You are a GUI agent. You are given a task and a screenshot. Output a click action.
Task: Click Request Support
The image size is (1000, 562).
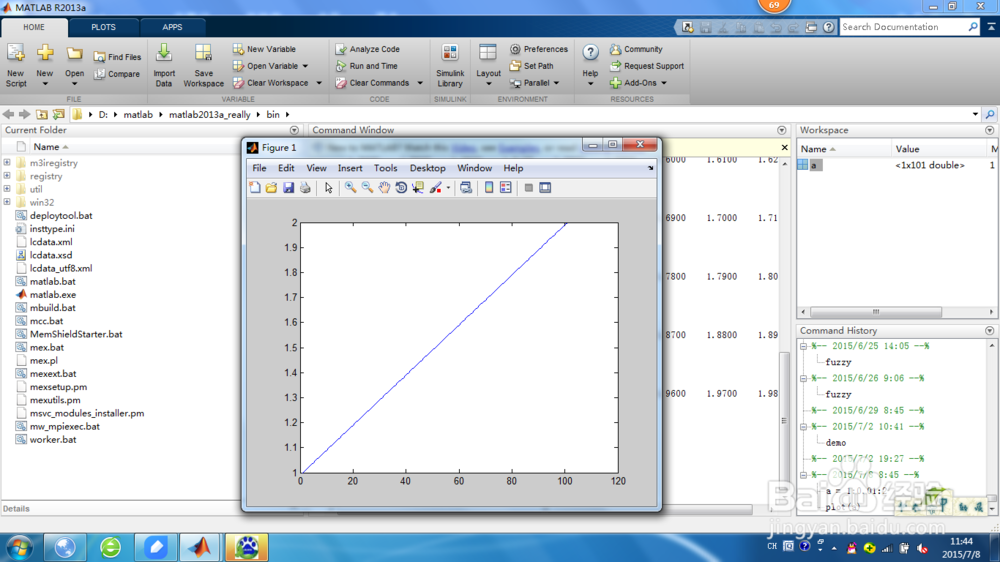click(647, 66)
